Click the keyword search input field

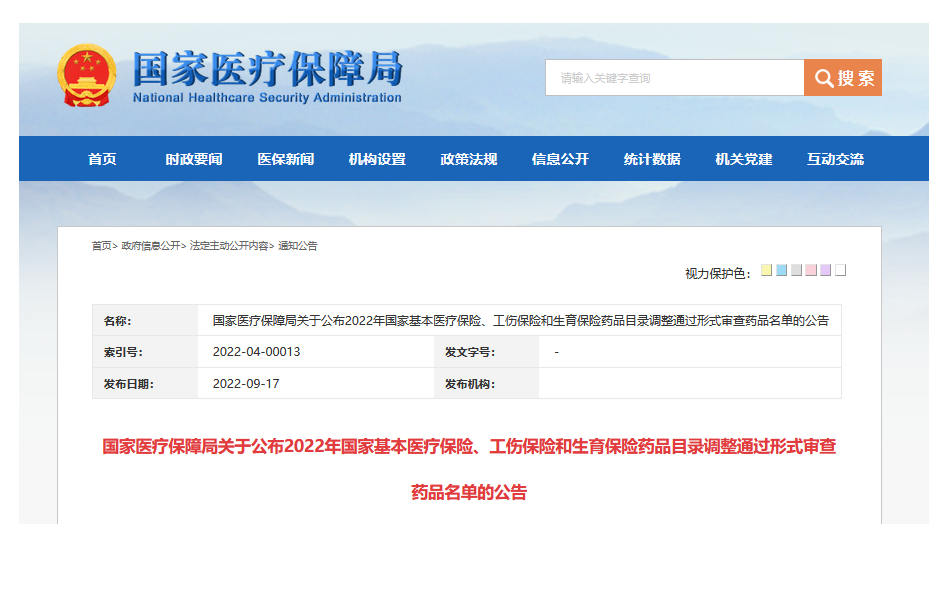pos(674,78)
